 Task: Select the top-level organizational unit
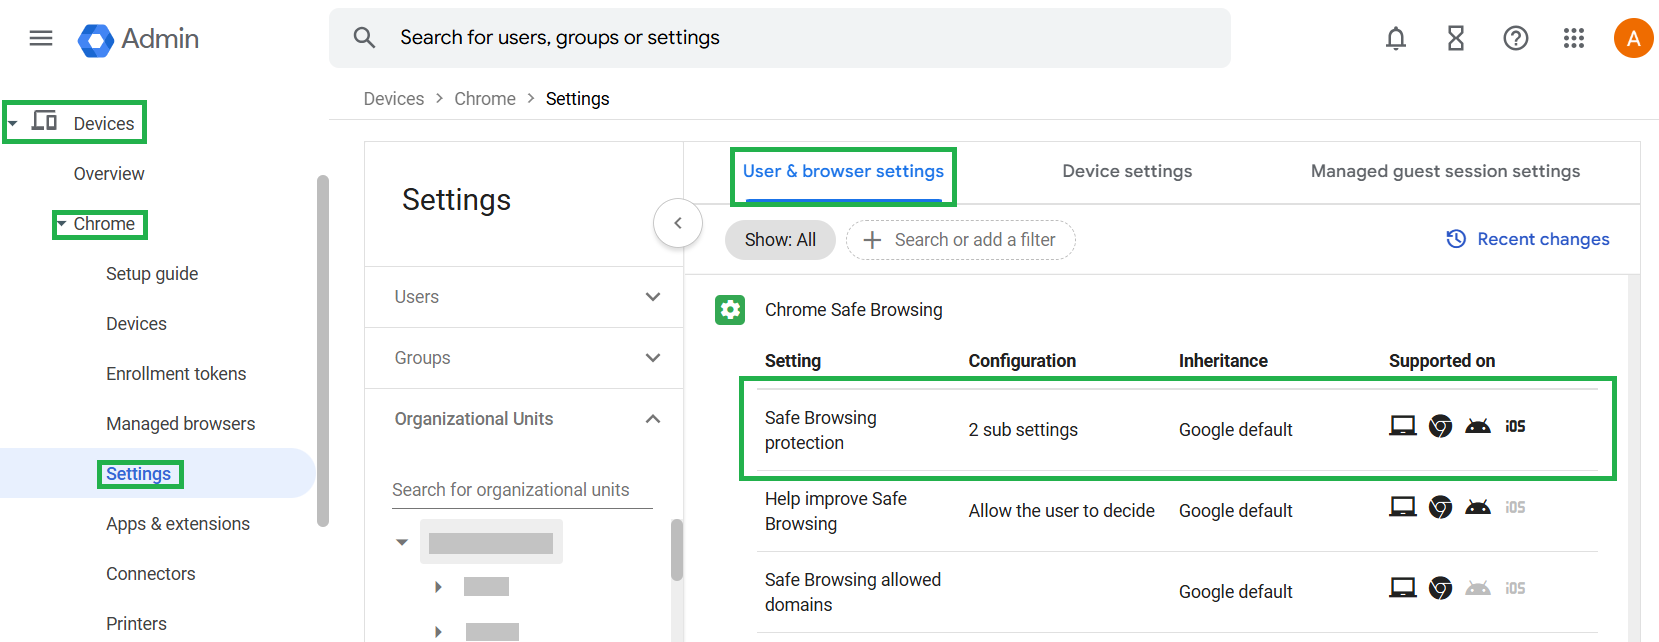491,543
